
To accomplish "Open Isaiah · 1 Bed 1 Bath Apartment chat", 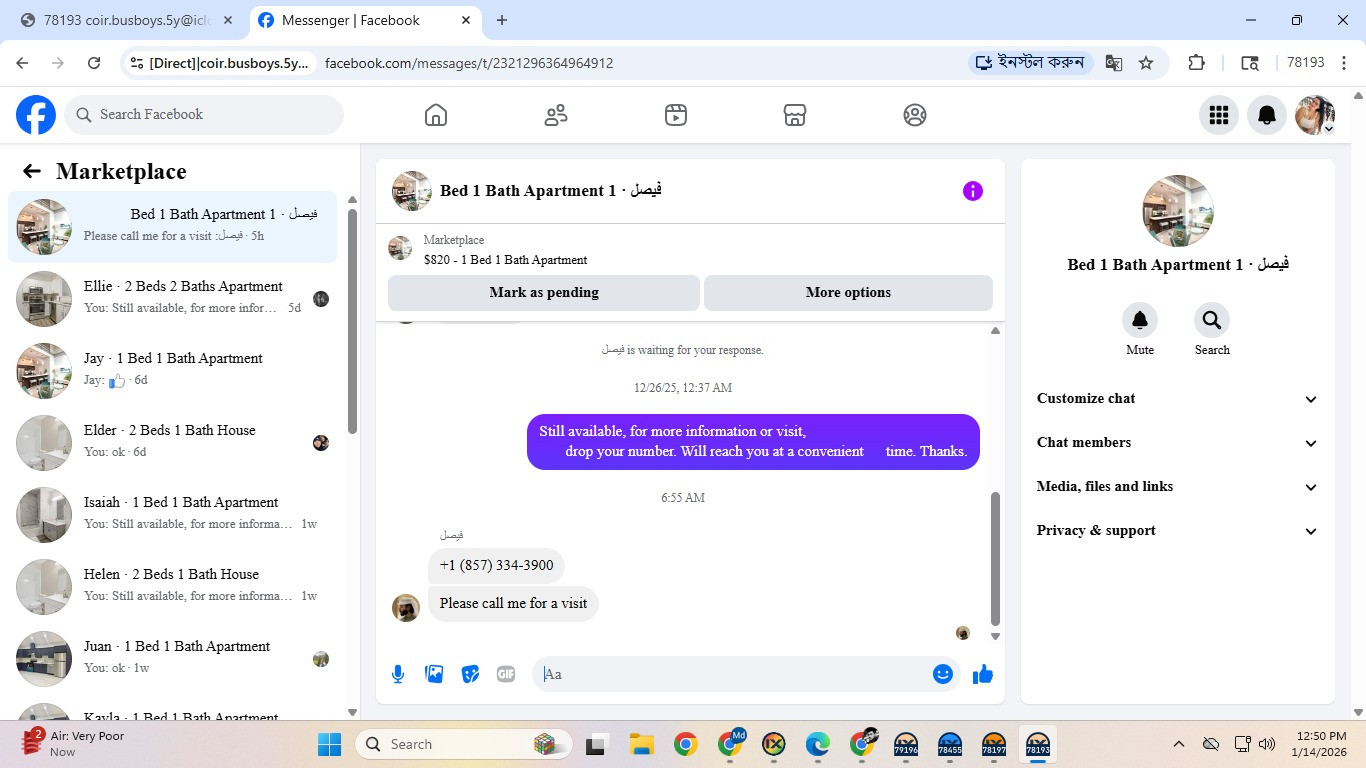I will pos(173,515).
